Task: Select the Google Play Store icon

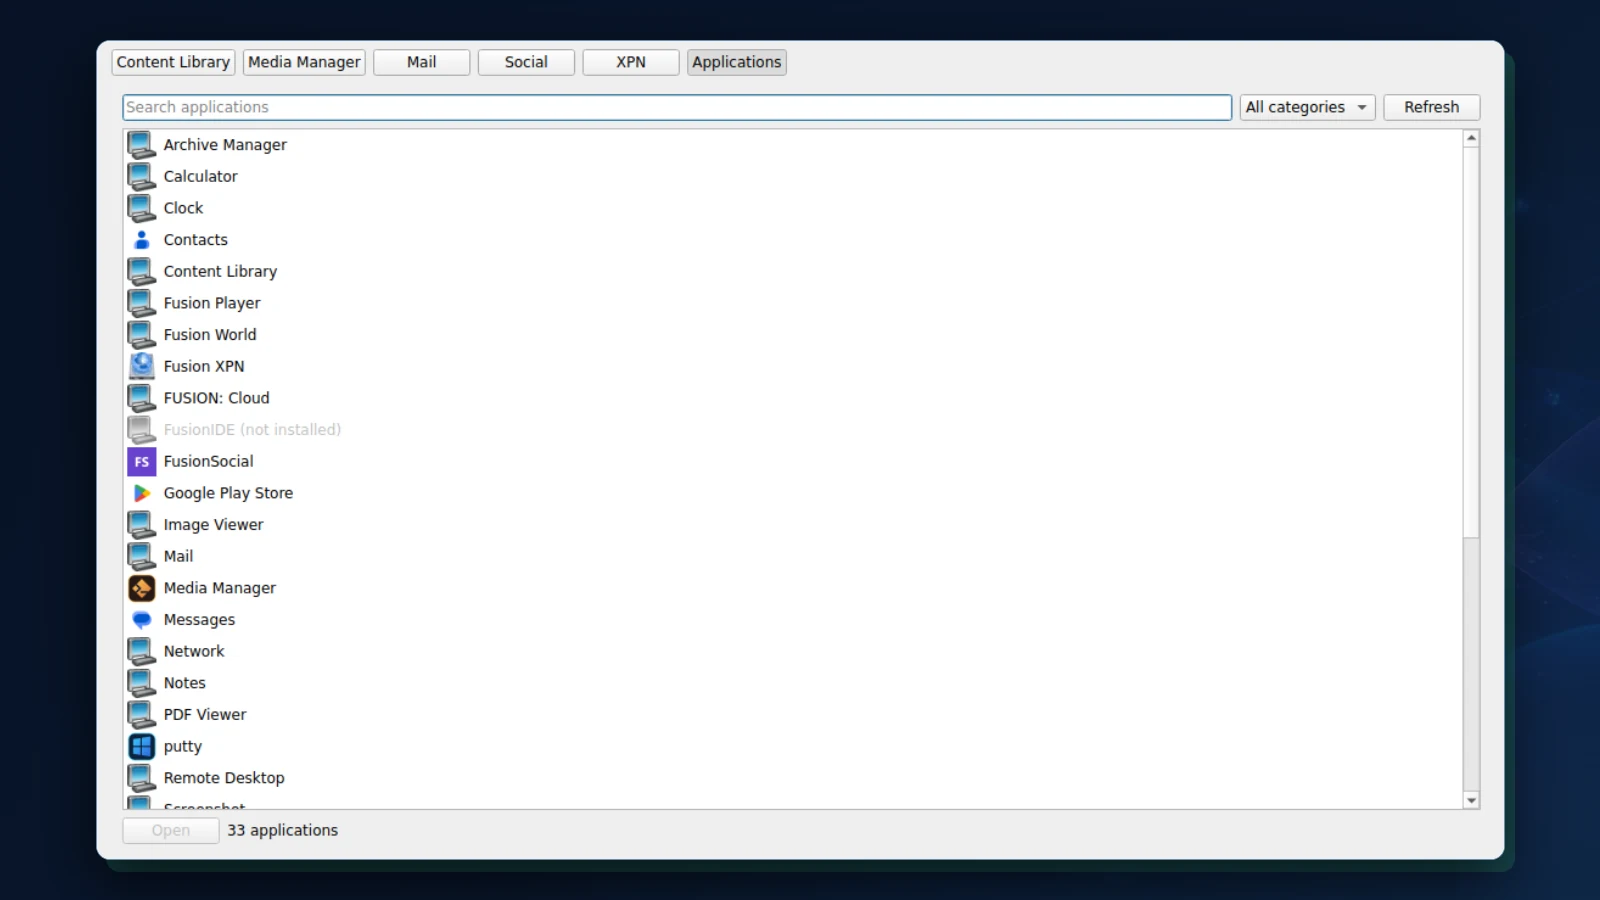Action: click(x=142, y=493)
